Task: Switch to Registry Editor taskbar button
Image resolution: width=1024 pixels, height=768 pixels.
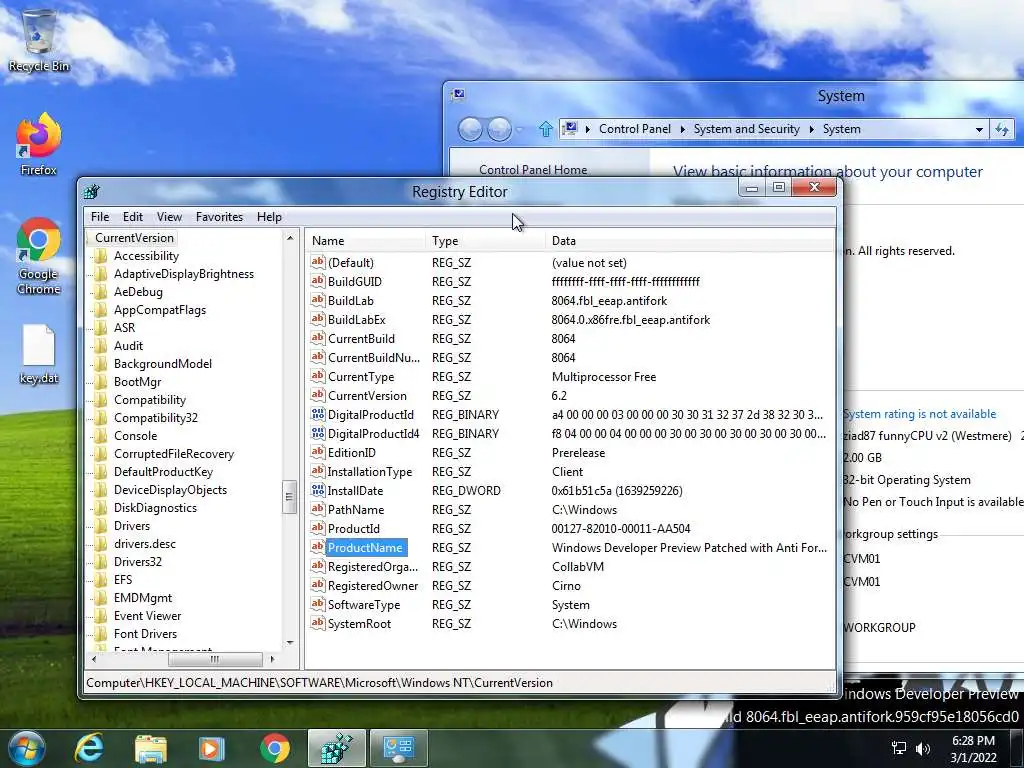Action: 336,748
